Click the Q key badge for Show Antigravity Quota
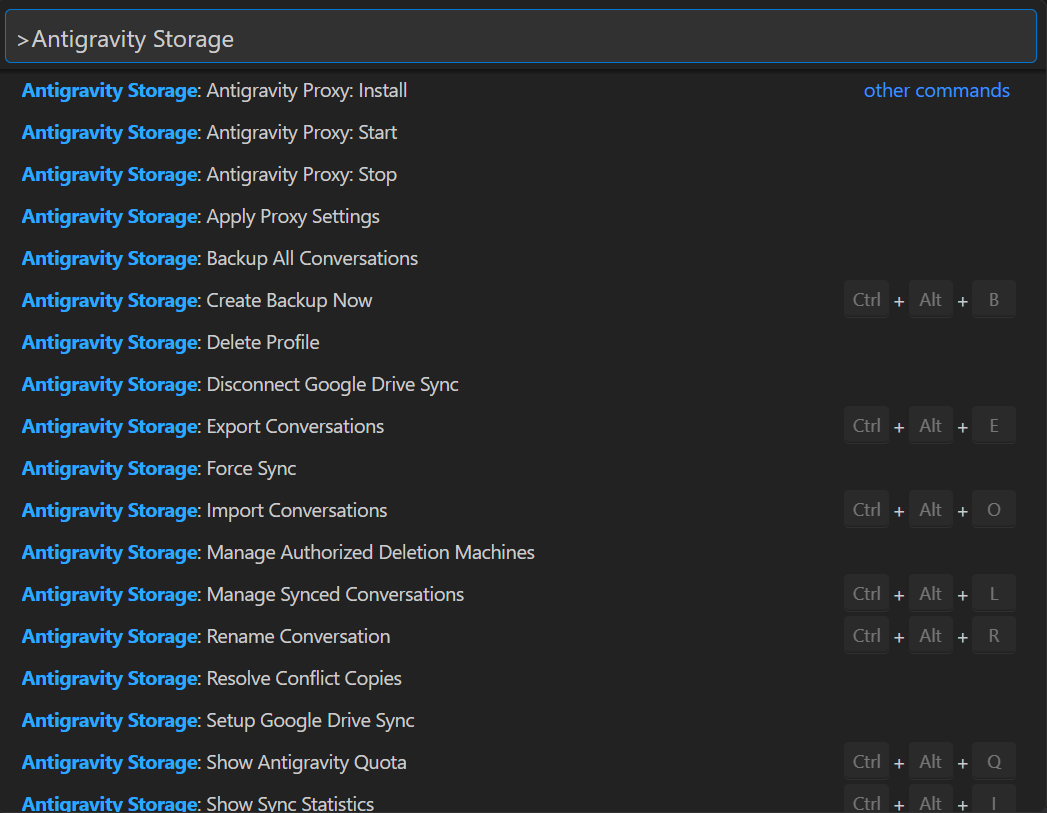Viewport: 1047px width, 813px height. (x=994, y=762)
